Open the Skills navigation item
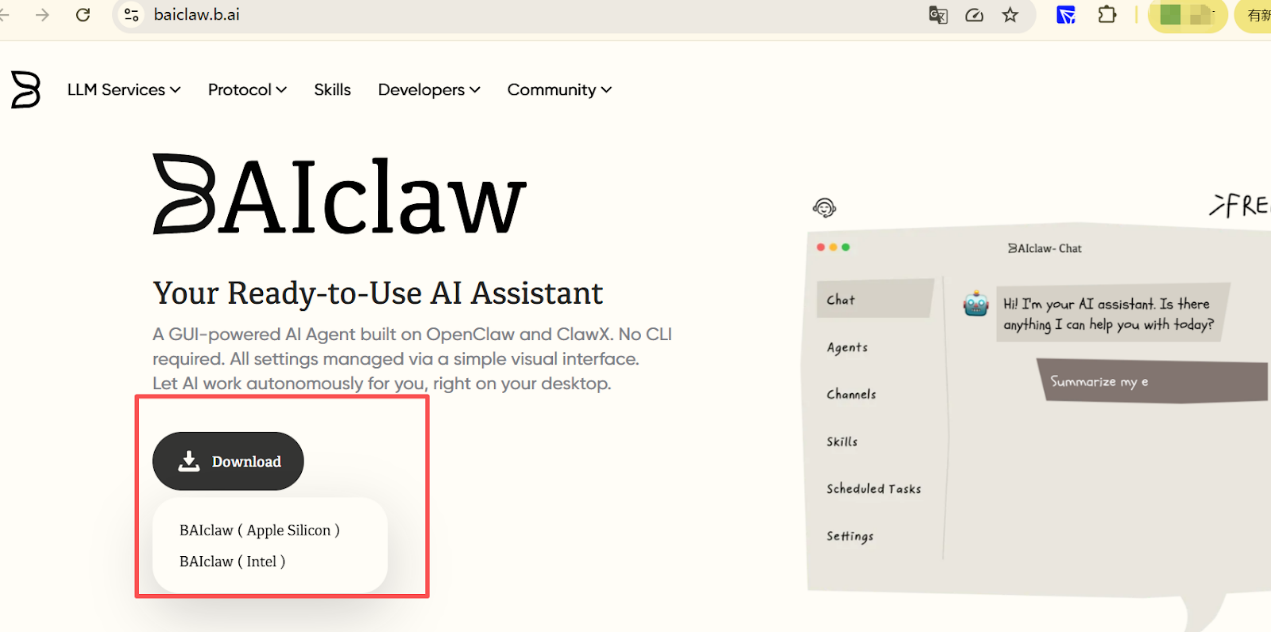 (332, 90)
